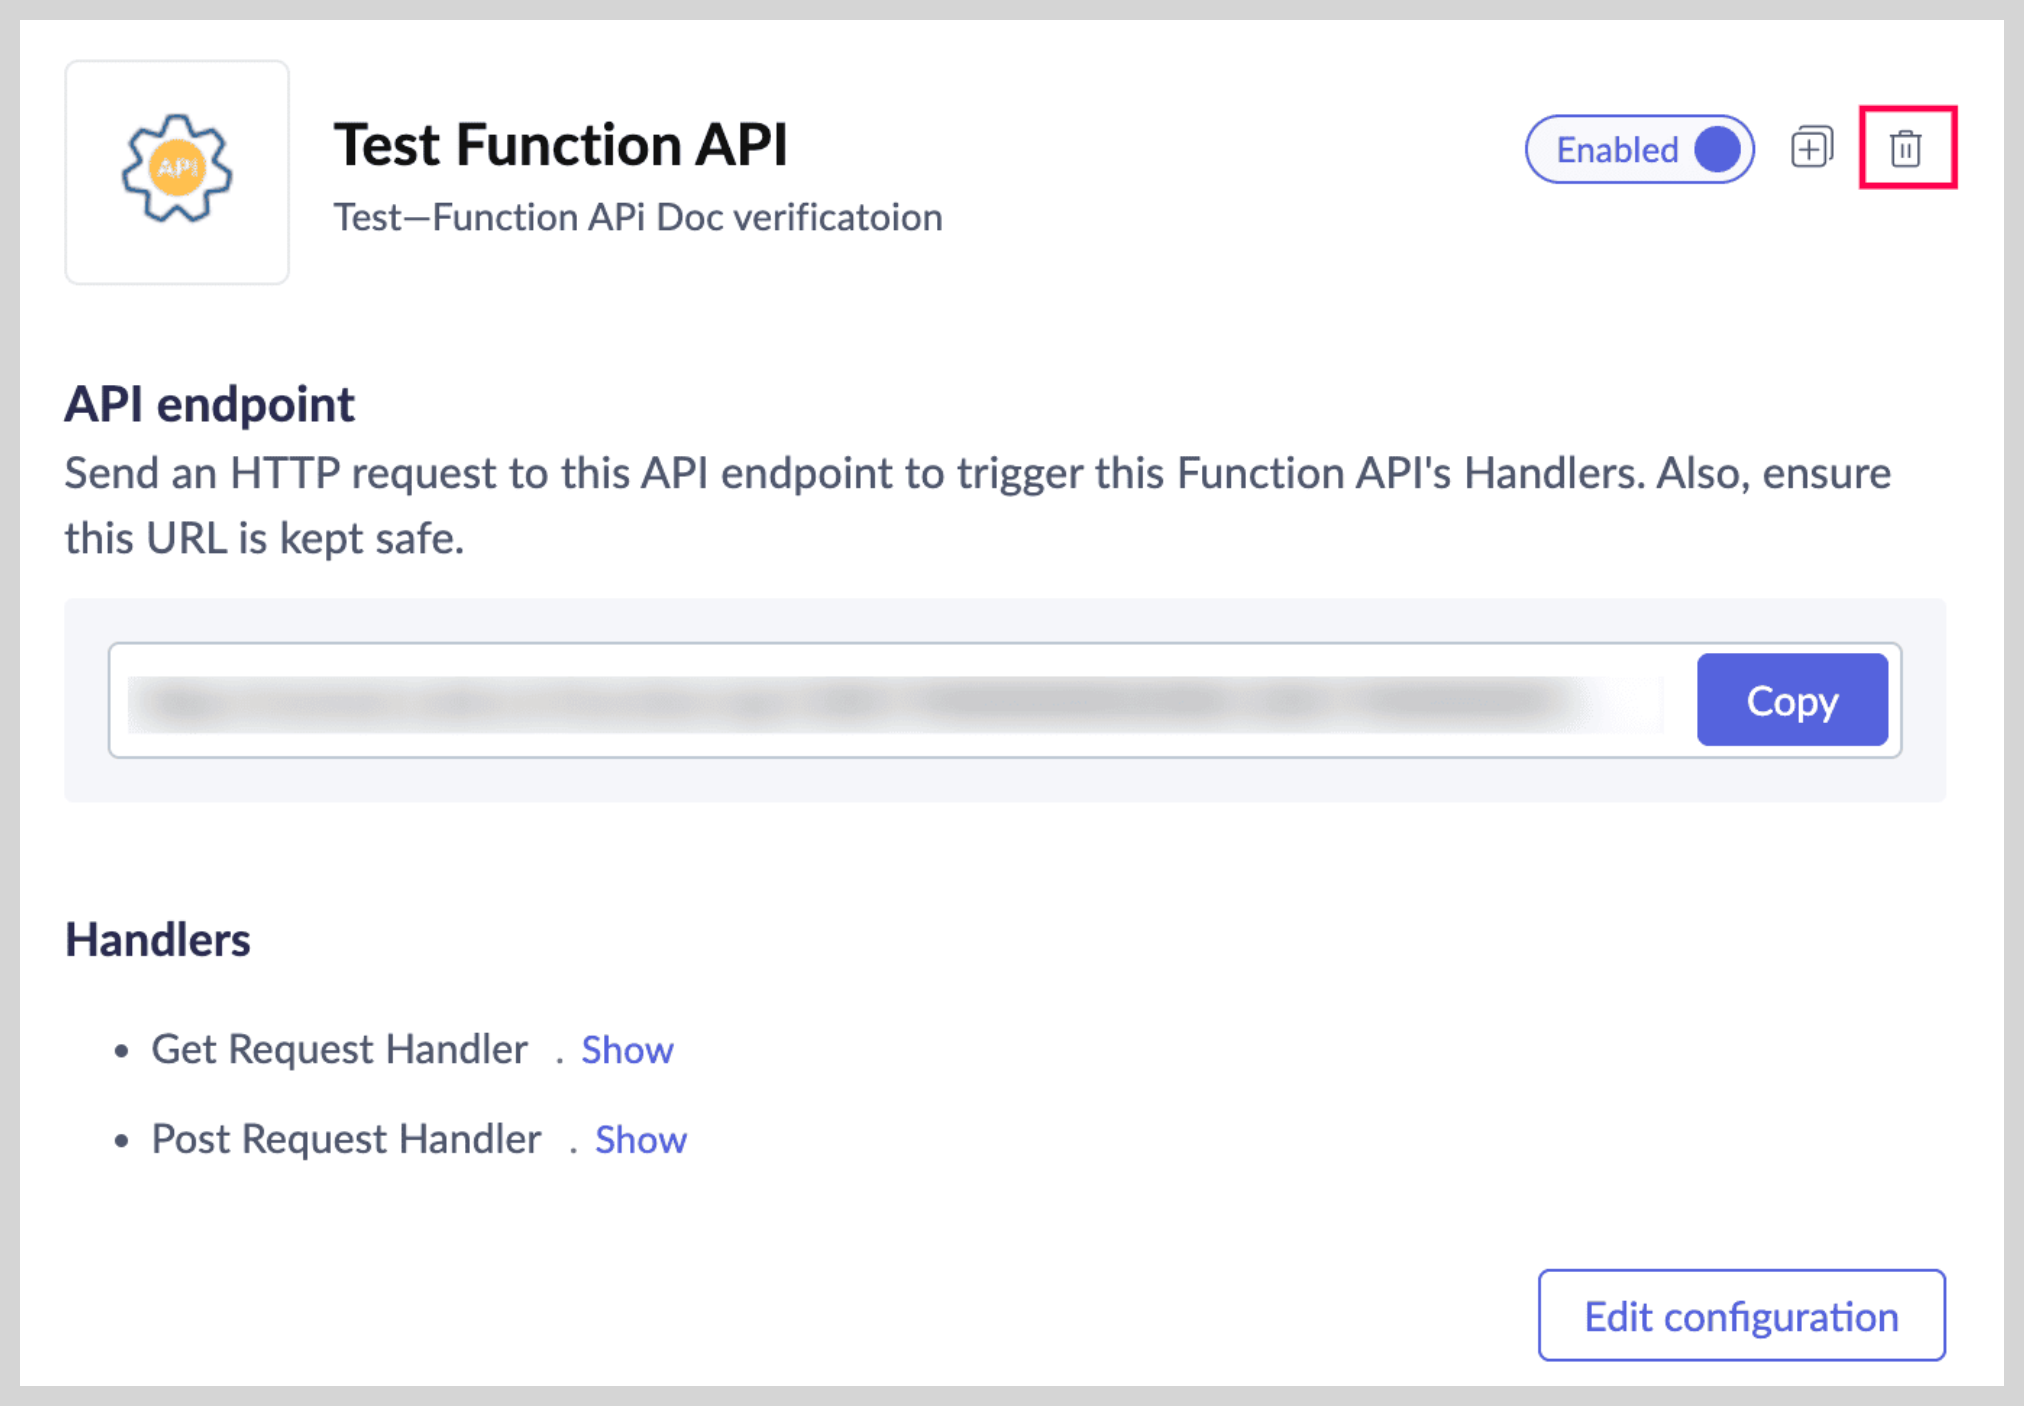Viewport: 2024px width, 1406px height.
Task: Click the Get Request Handler label
Action: pos(340,1050)
